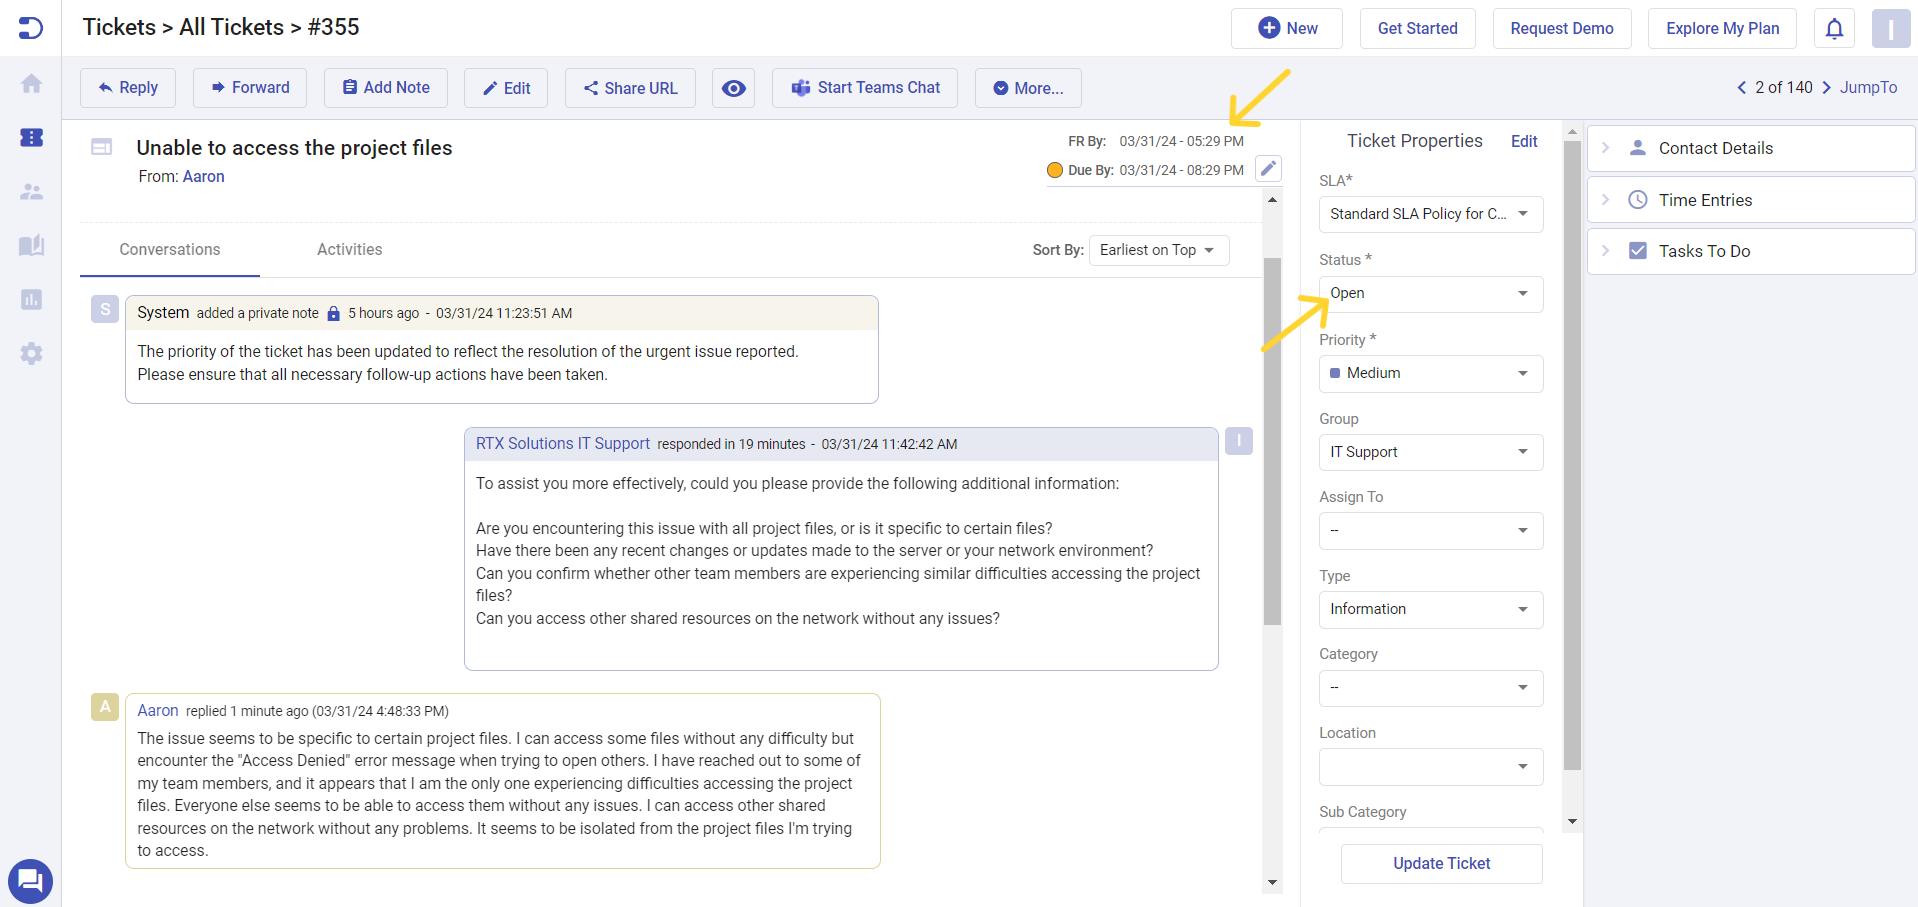Select the Conversations tab

click(170, 250)
